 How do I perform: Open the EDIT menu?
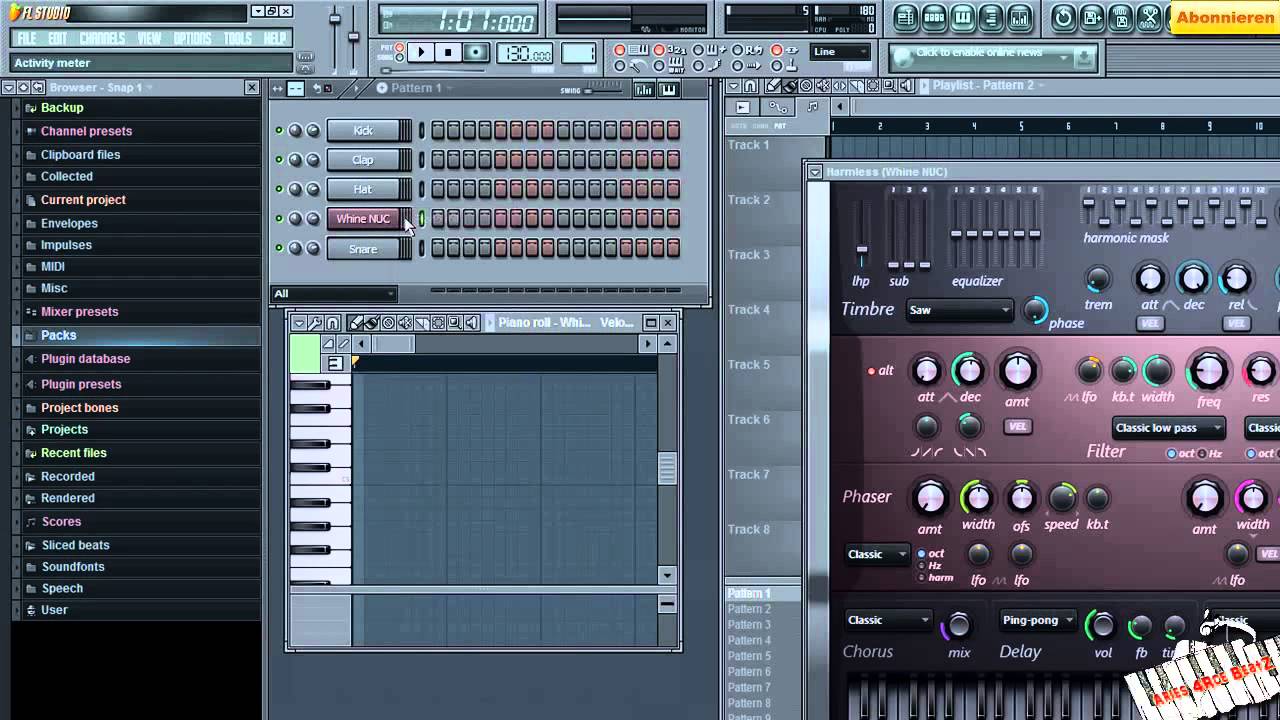[58, 39]
